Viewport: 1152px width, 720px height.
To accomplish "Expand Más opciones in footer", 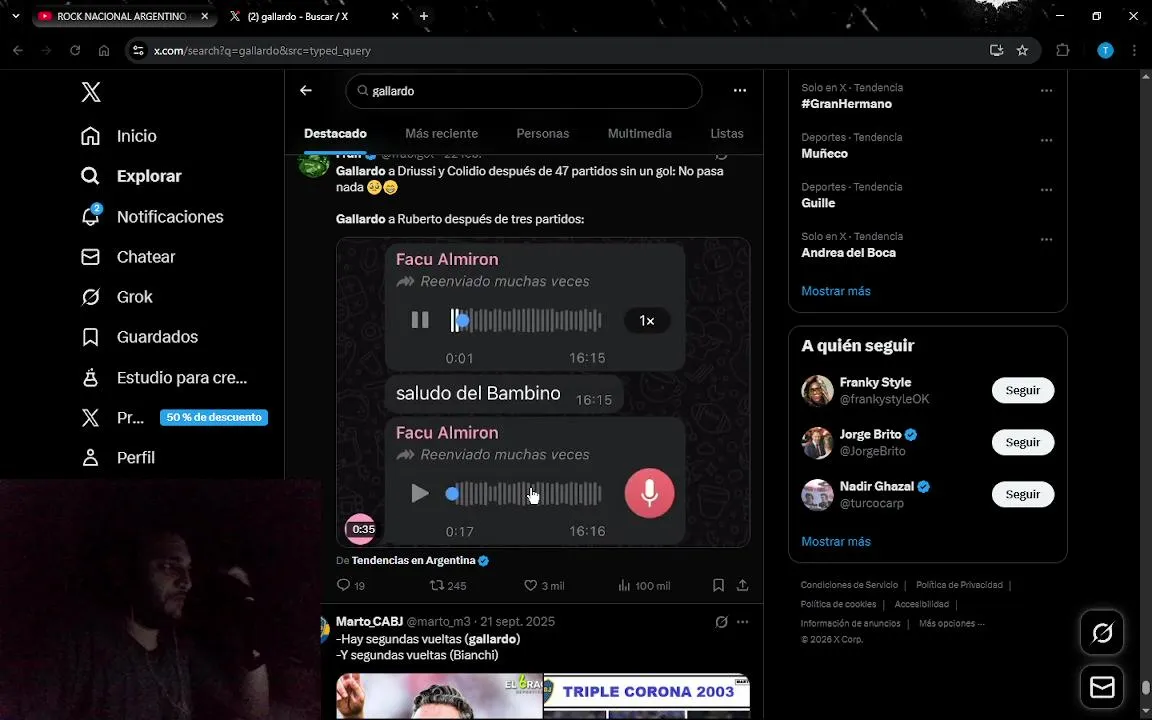I will [951, 624].
